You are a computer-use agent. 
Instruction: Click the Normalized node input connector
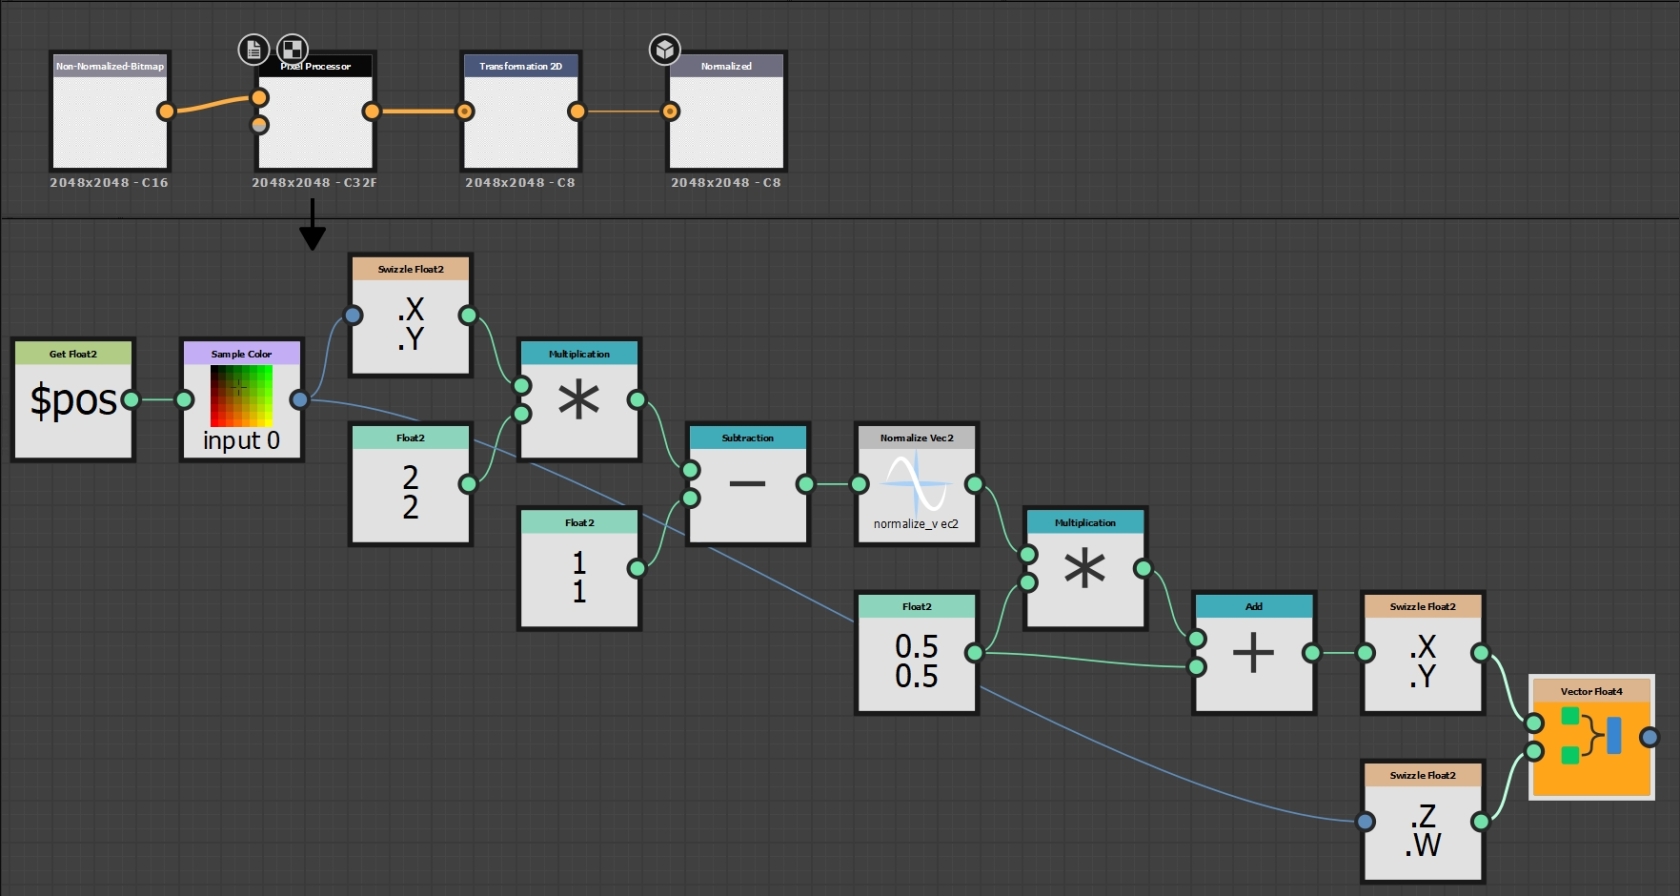tap(671, 111)
